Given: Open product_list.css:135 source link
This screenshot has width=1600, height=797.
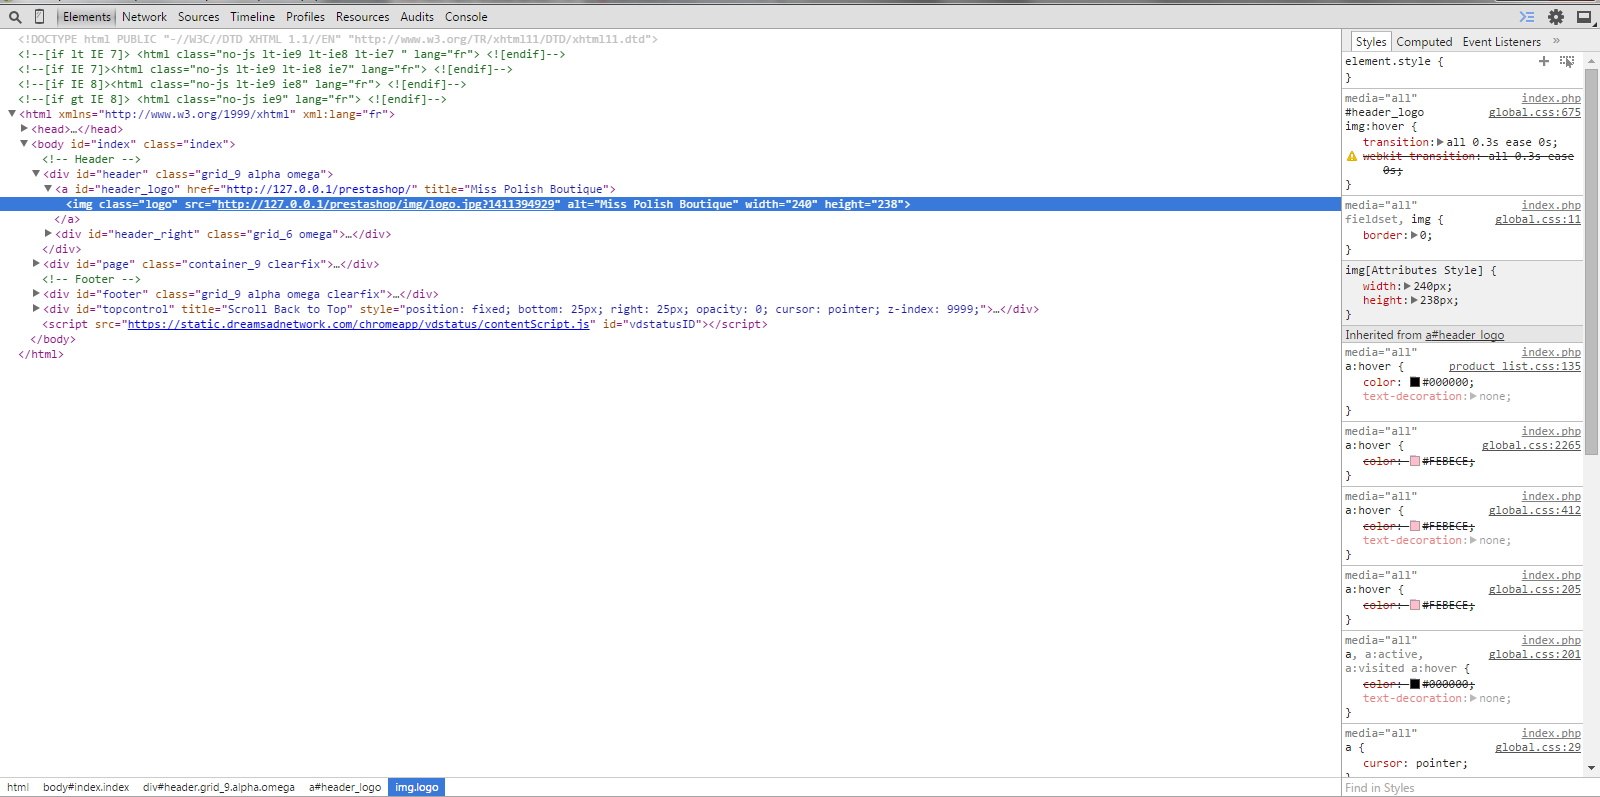Looking at the screenshot, I should point(1515,367).
